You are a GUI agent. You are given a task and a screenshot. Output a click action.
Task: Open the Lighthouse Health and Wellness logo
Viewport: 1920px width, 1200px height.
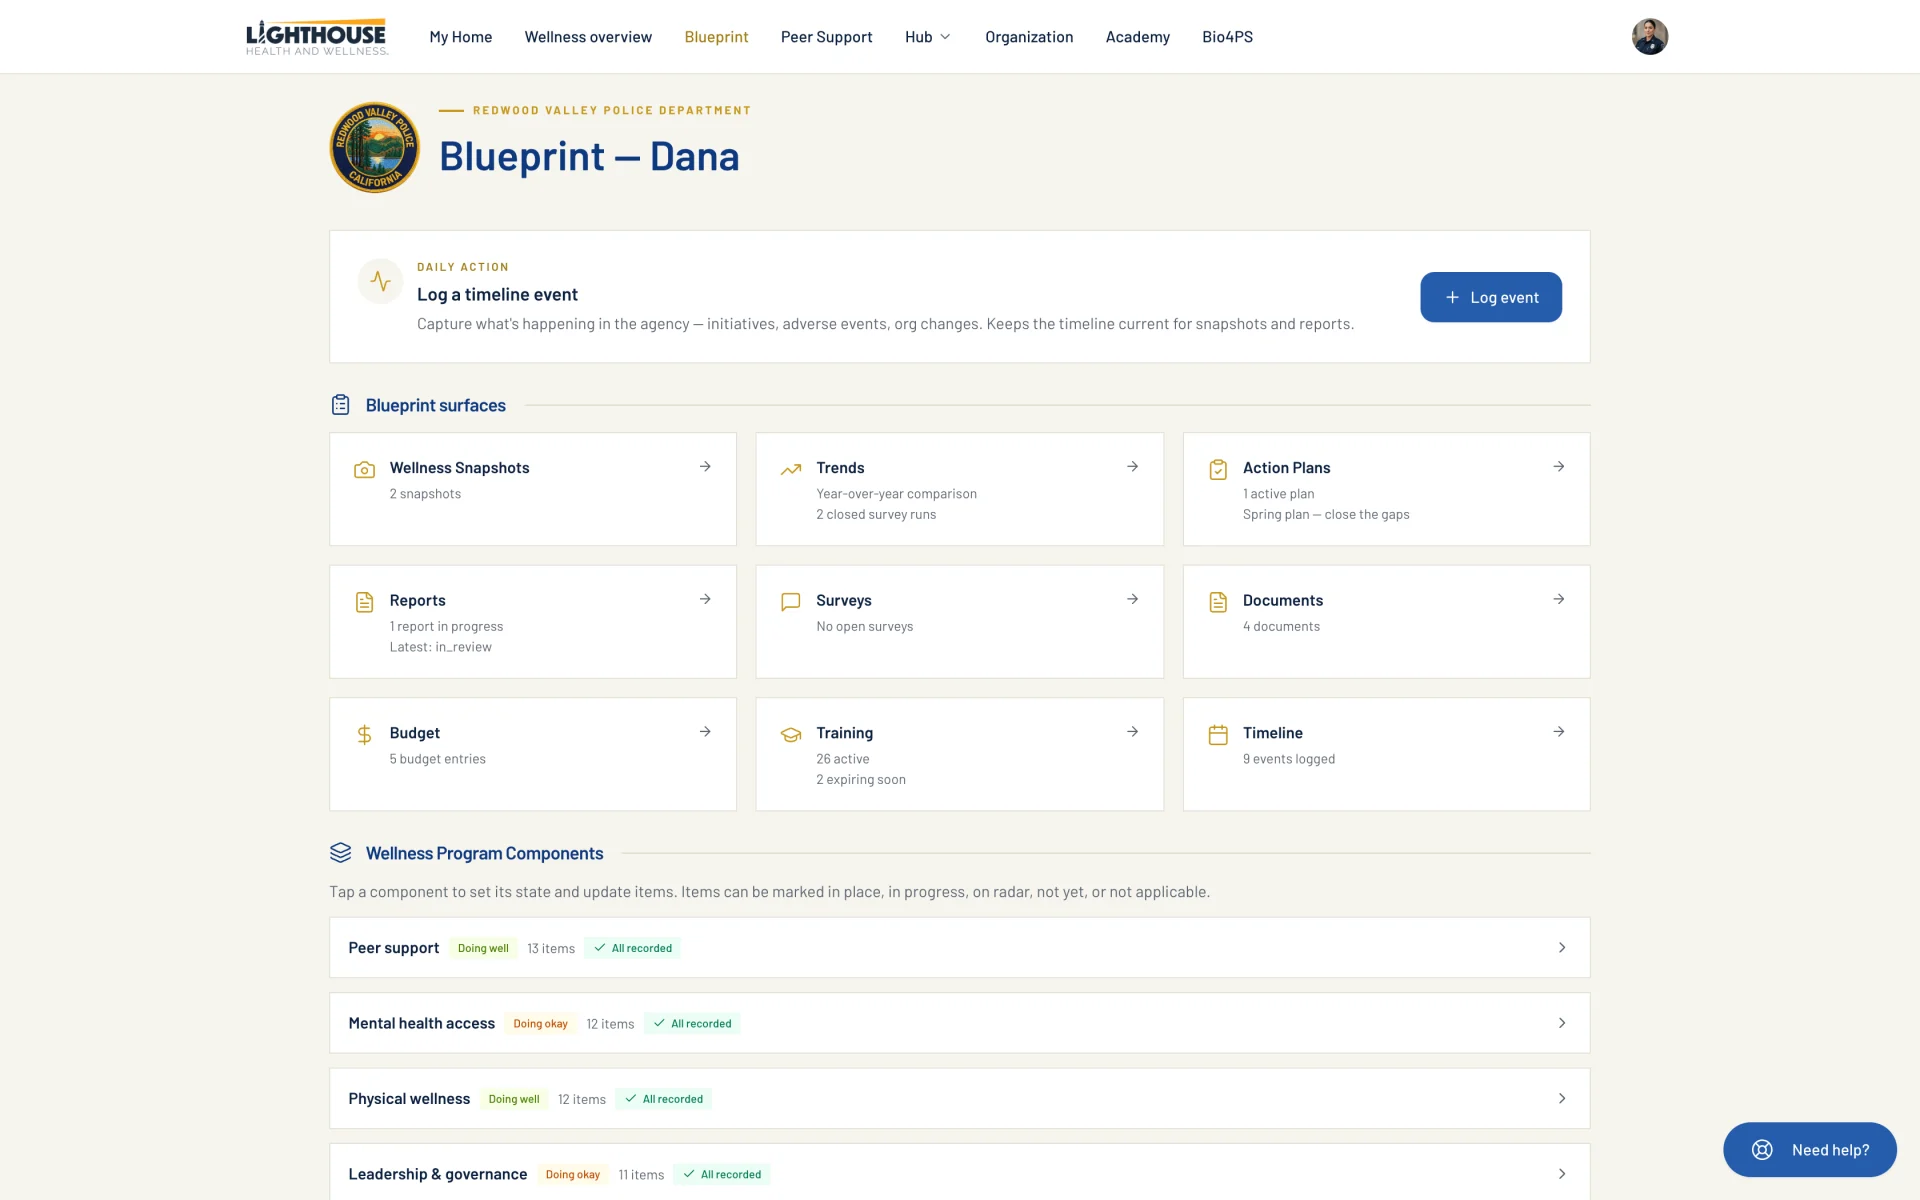317,37
